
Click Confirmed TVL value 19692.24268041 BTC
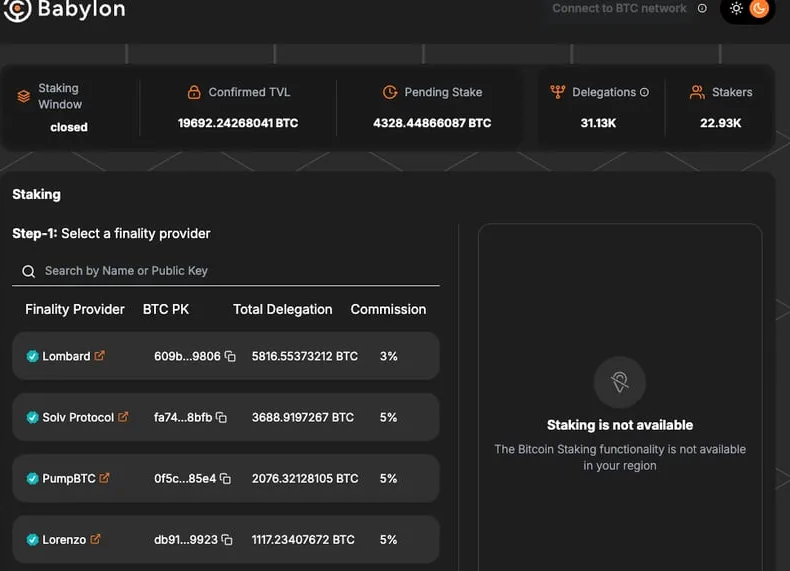click(x=238, y=123)
